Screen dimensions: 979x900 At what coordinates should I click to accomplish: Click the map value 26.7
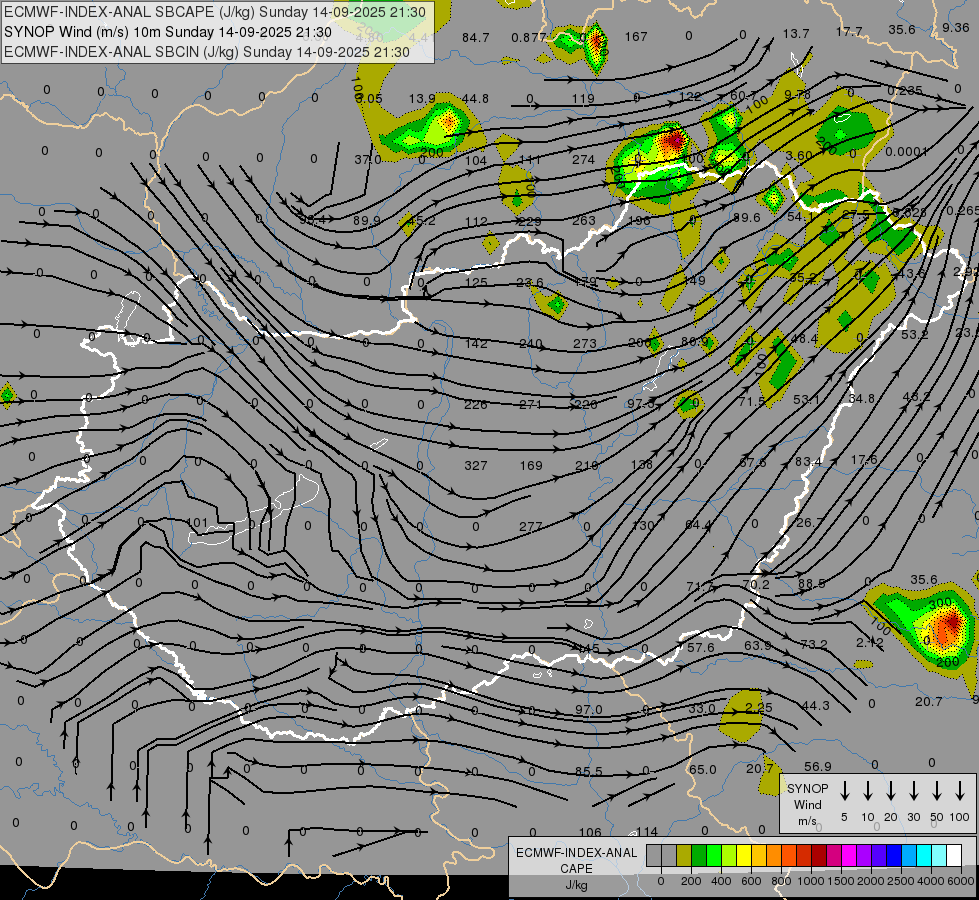pos(810,522)
